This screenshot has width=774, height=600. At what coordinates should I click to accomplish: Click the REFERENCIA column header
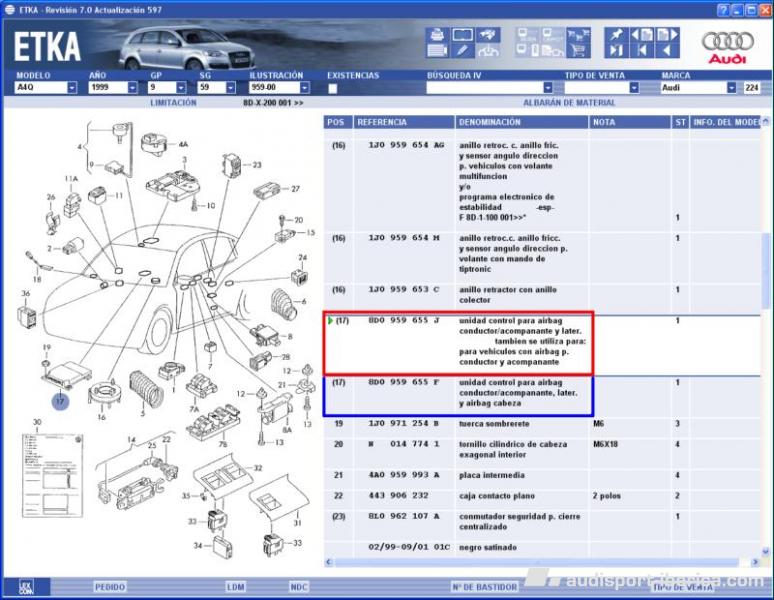point(404,122)
